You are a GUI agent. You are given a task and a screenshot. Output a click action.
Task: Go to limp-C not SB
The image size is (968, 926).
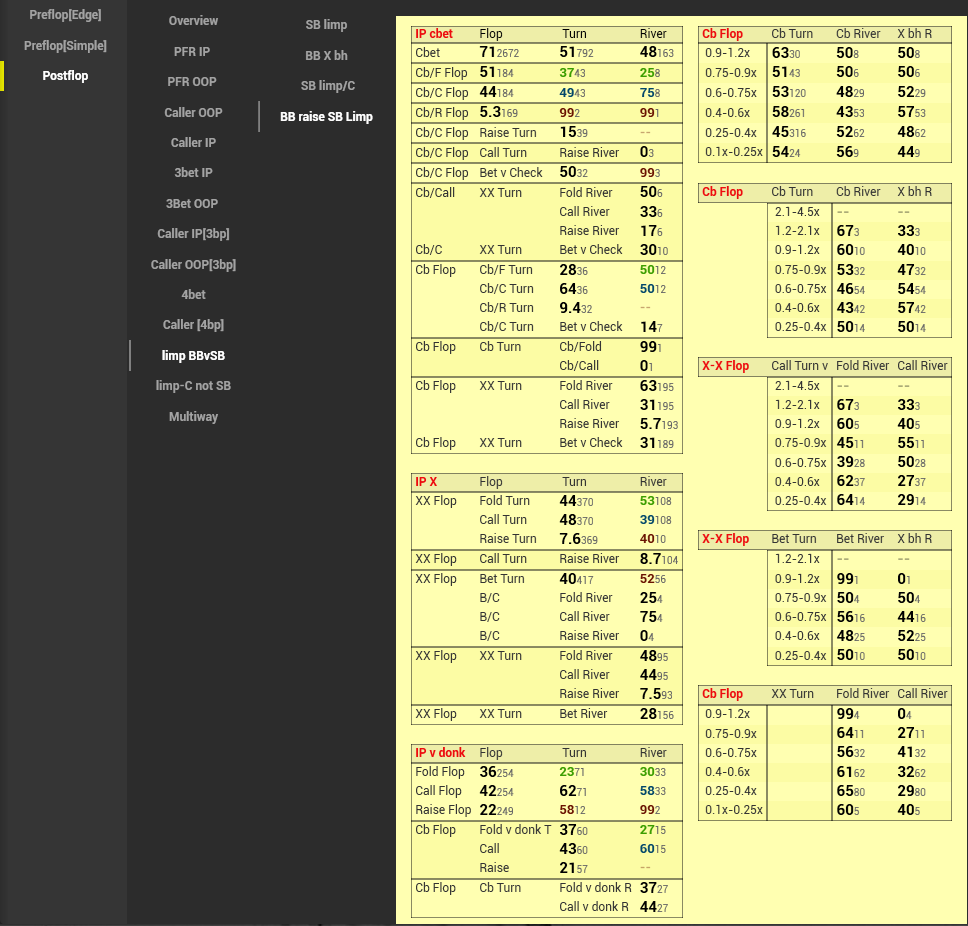[x=193, y=386]
